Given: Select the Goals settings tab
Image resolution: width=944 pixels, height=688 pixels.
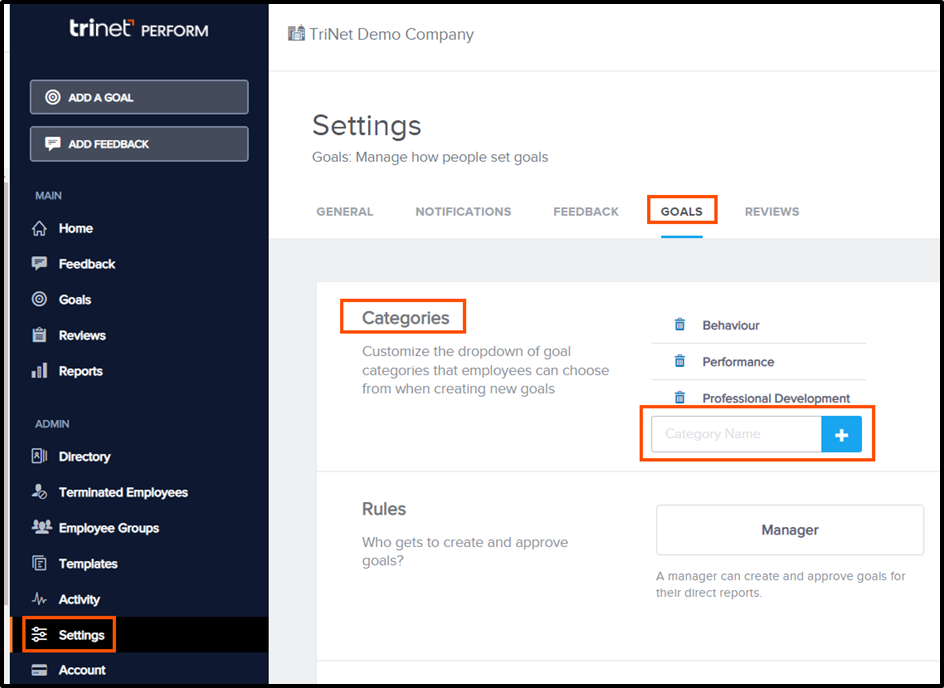Looking at the screenshot, I should pos(682,212).
